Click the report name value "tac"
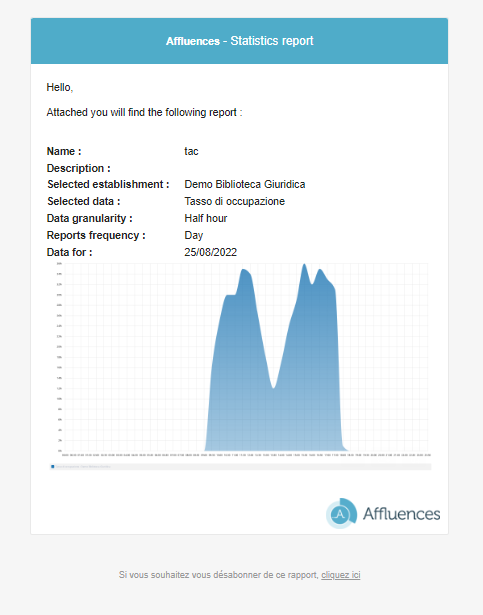The height and width of the screenshot is (615, 483). tap(191, 151)
